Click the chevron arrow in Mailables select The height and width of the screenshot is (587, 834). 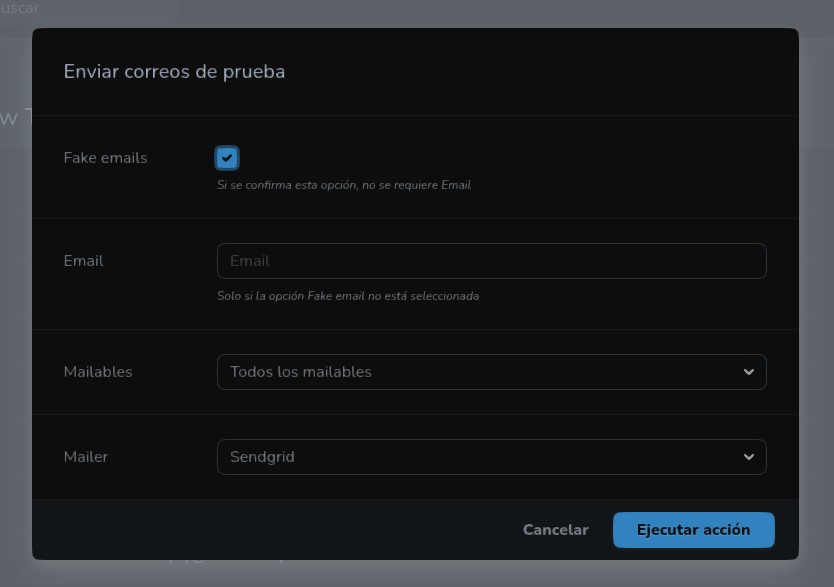click(749, 372)
